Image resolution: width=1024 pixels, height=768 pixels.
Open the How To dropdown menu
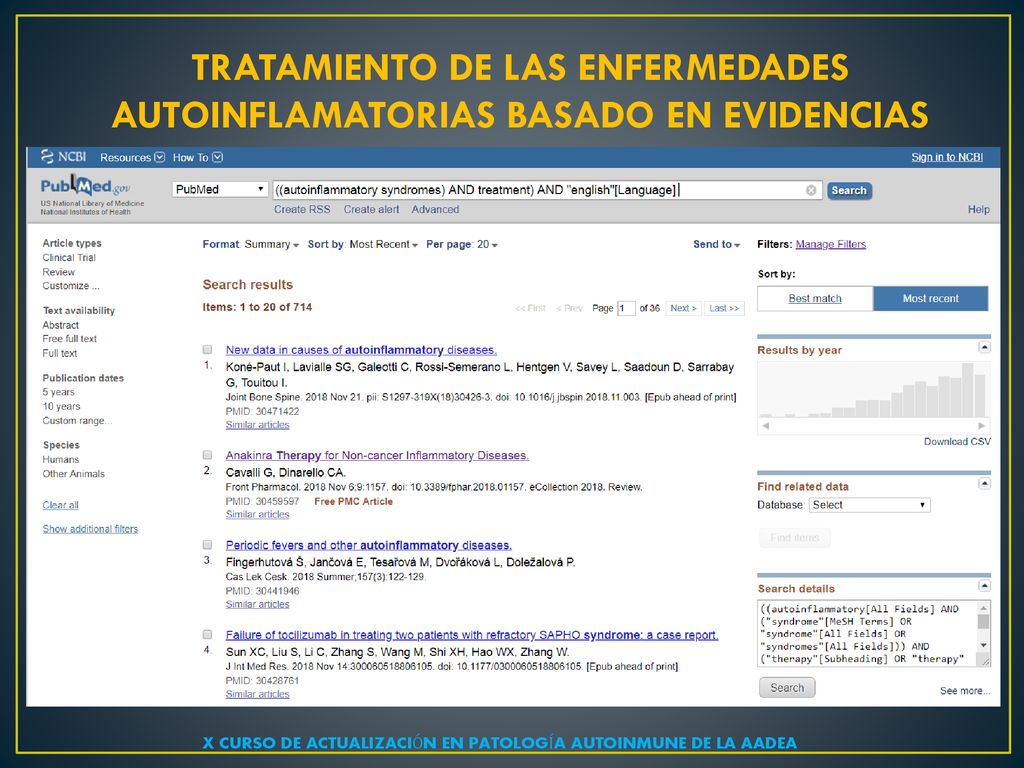click(x=197, y=157)
